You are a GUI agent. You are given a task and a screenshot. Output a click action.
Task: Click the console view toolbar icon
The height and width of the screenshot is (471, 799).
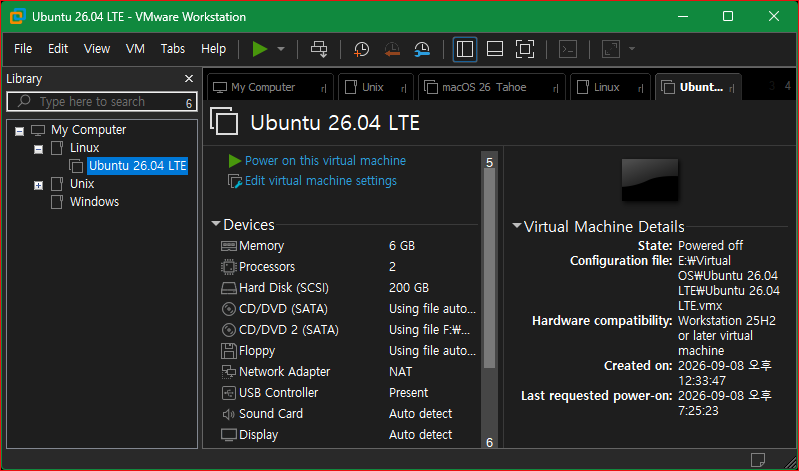[x=568, y=49]
